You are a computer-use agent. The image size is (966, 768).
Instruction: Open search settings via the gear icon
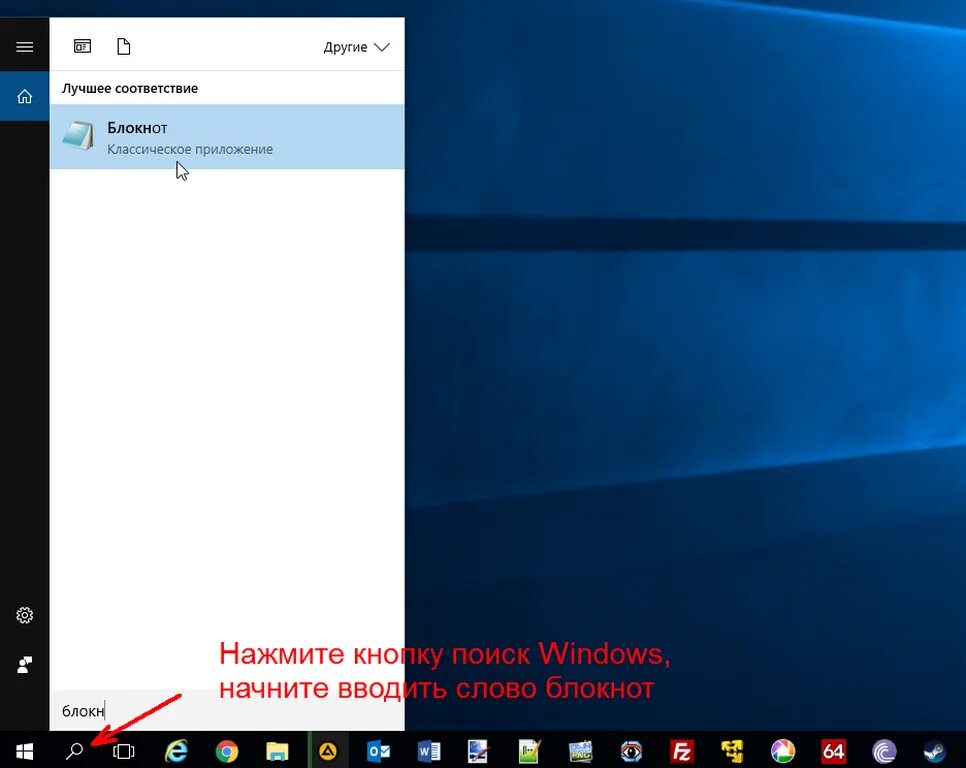(24, 615)
